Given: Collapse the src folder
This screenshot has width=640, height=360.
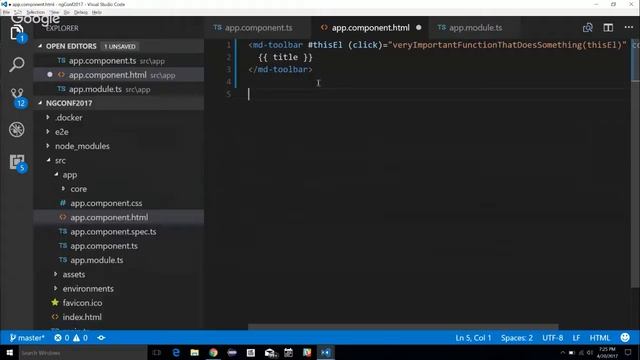Looking at the screenshot, I should (x=48, y=160).
